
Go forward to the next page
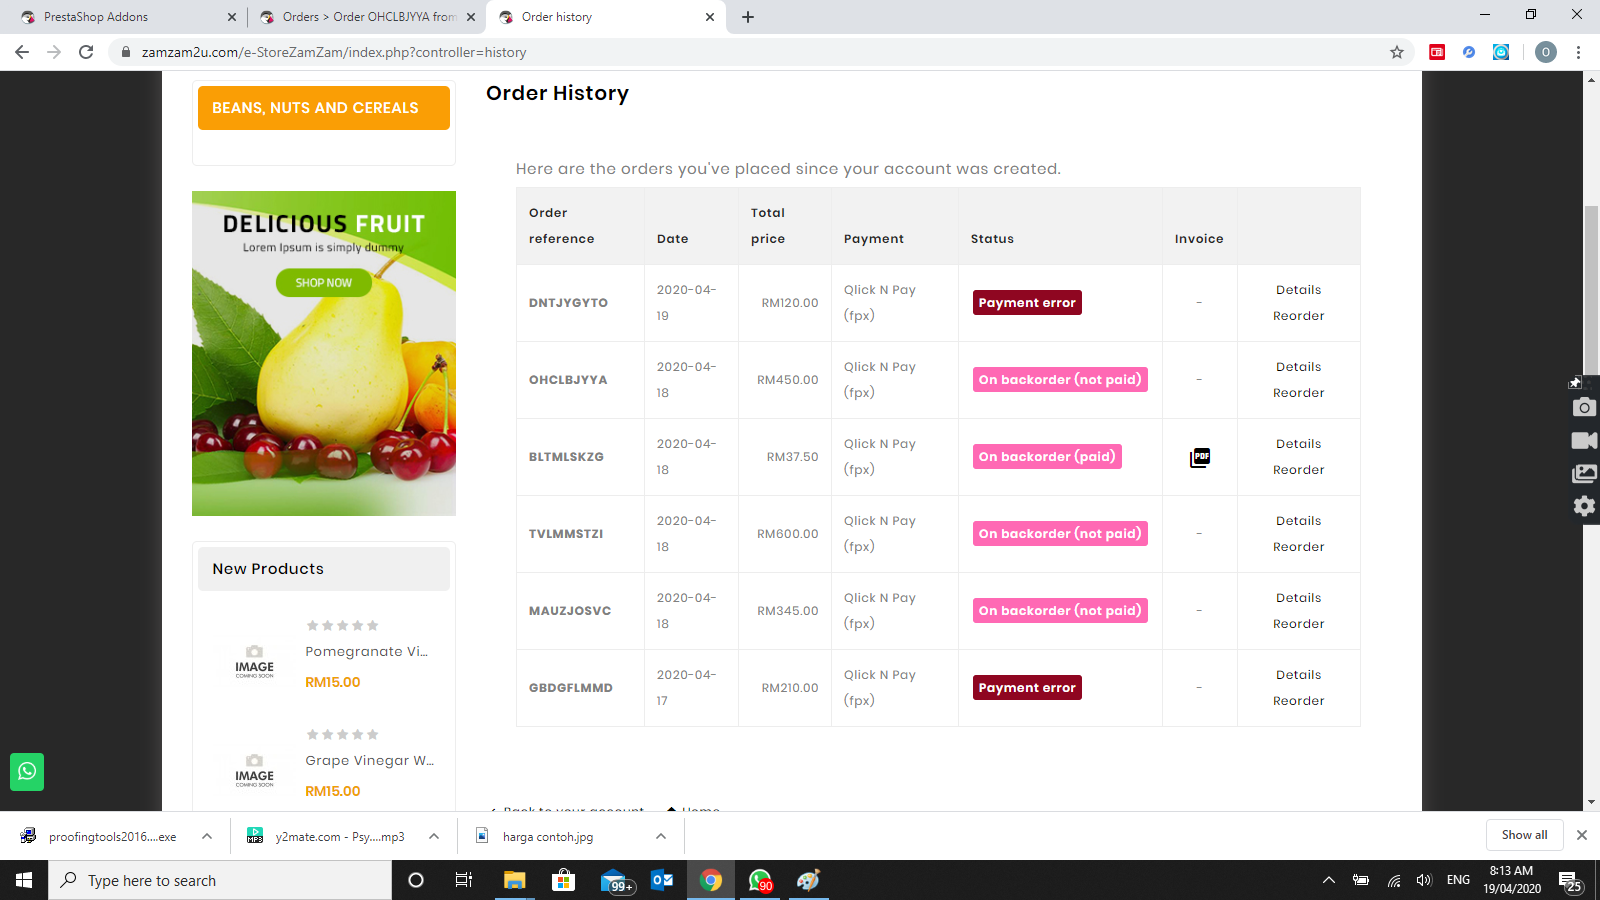54,52
